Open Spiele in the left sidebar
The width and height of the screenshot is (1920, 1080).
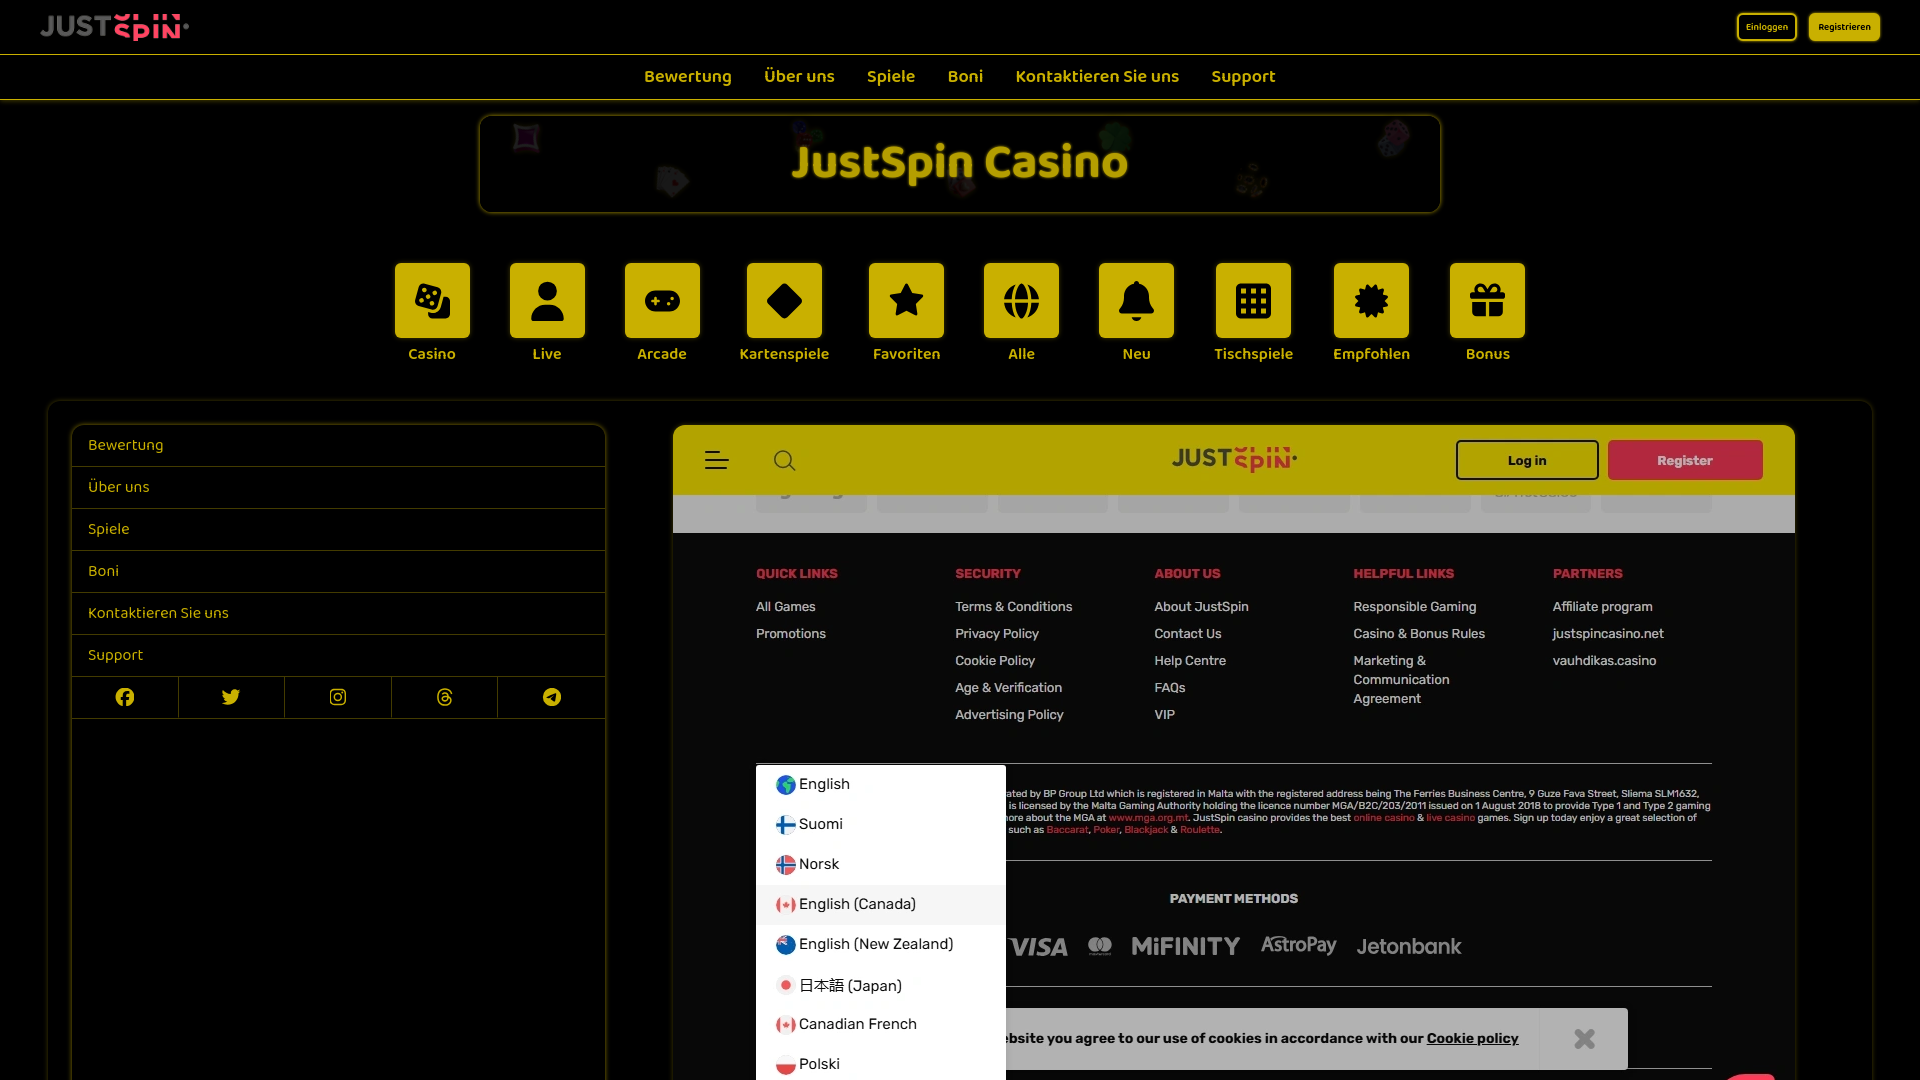338,530
